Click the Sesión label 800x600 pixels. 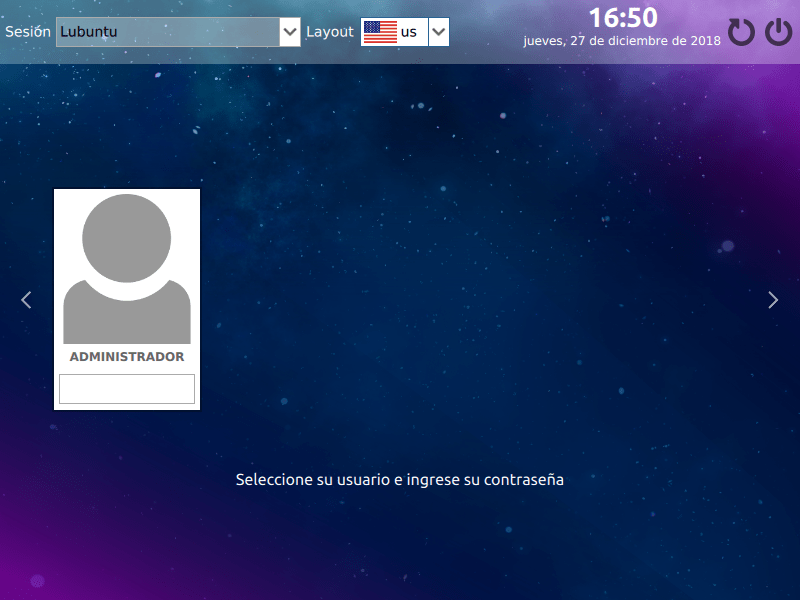pos(27,31)
